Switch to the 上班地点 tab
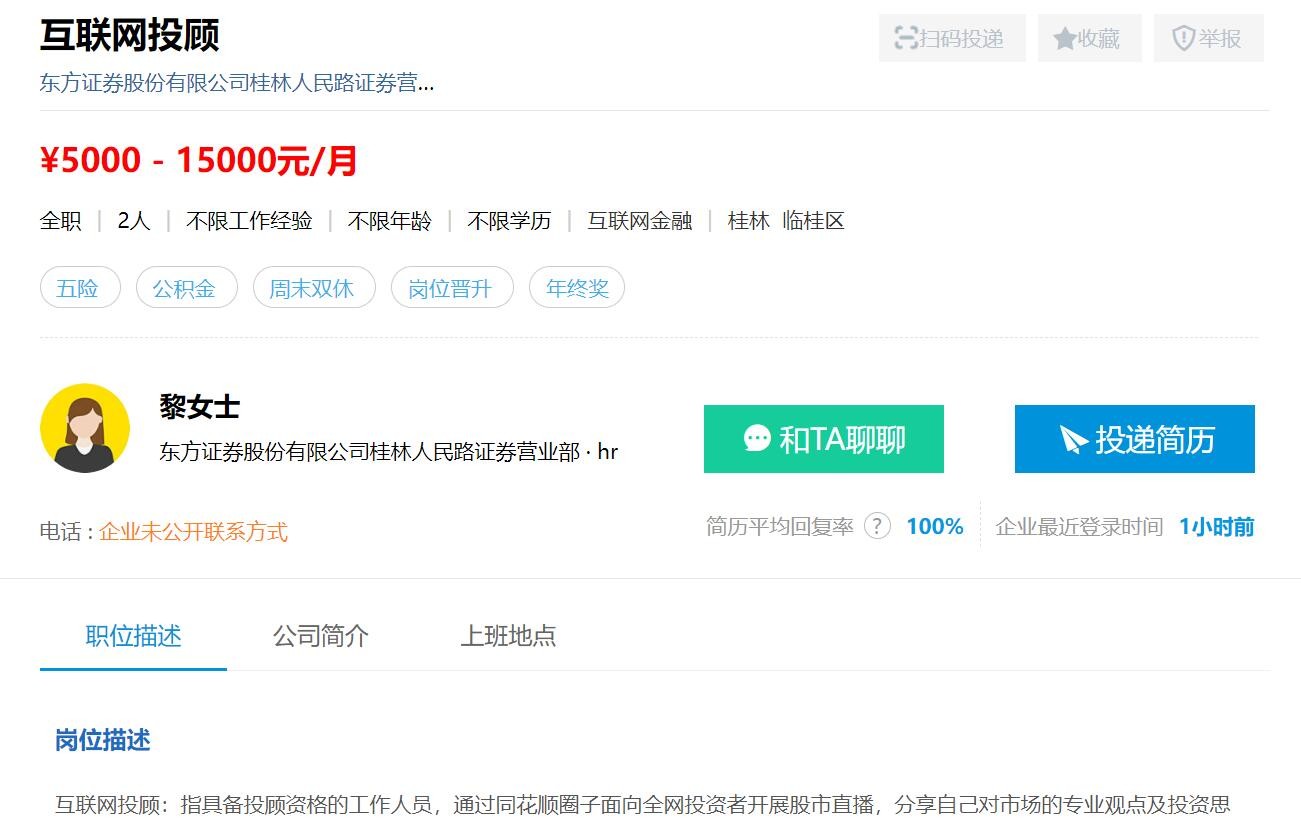This screenshot has width=1301, height=828. tap(508, 636)
